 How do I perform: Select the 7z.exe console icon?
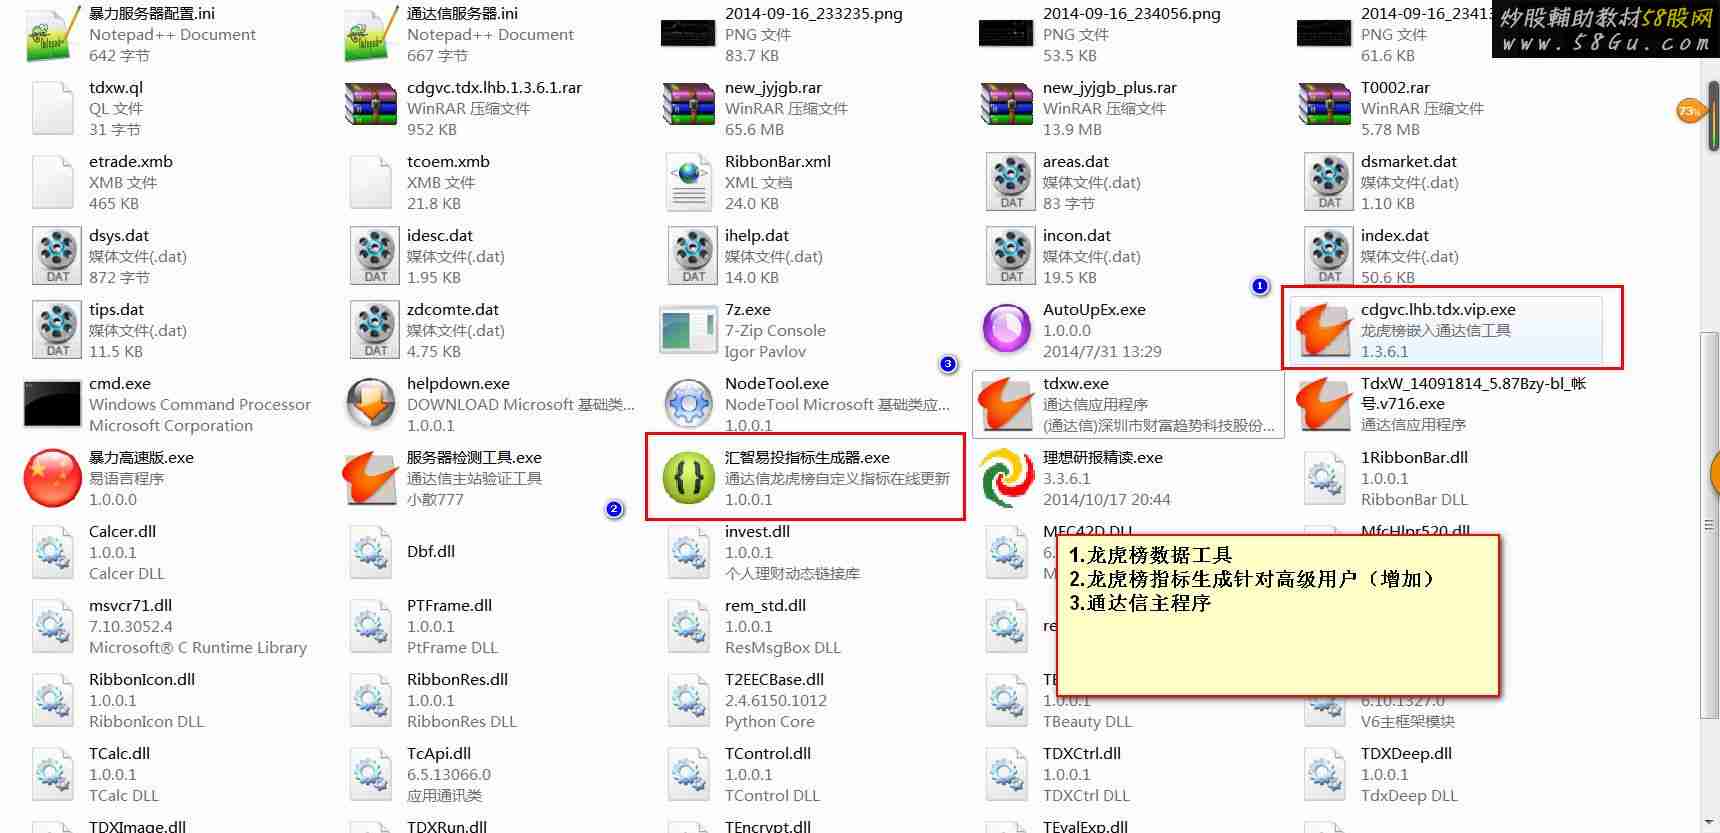[x=689, y=330]
